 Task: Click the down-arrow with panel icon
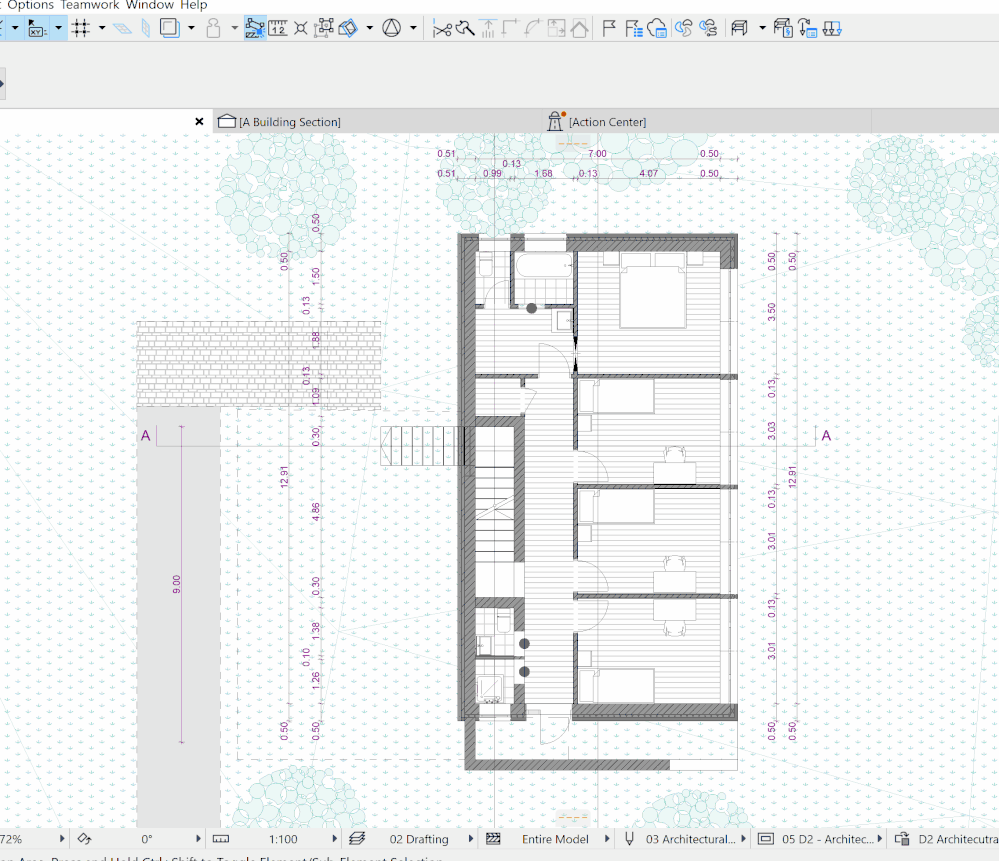pos(807,29)
